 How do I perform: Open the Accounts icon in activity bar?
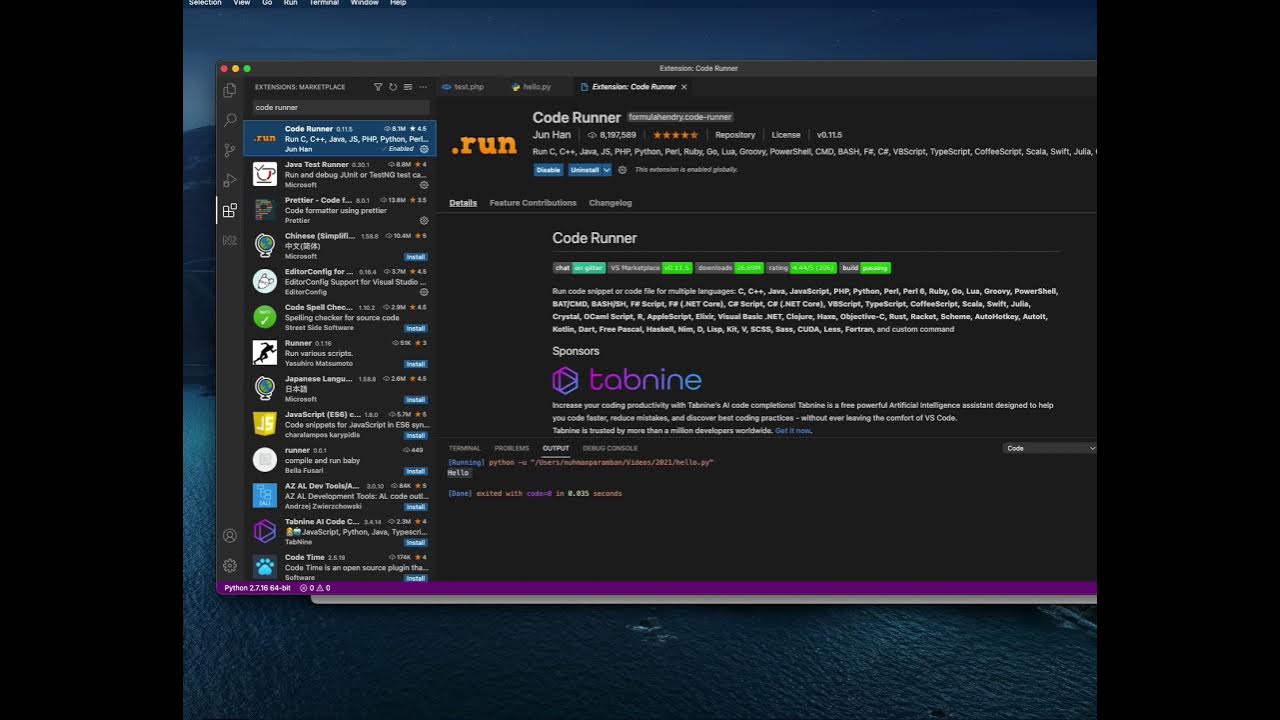click(x=230, y=536)
